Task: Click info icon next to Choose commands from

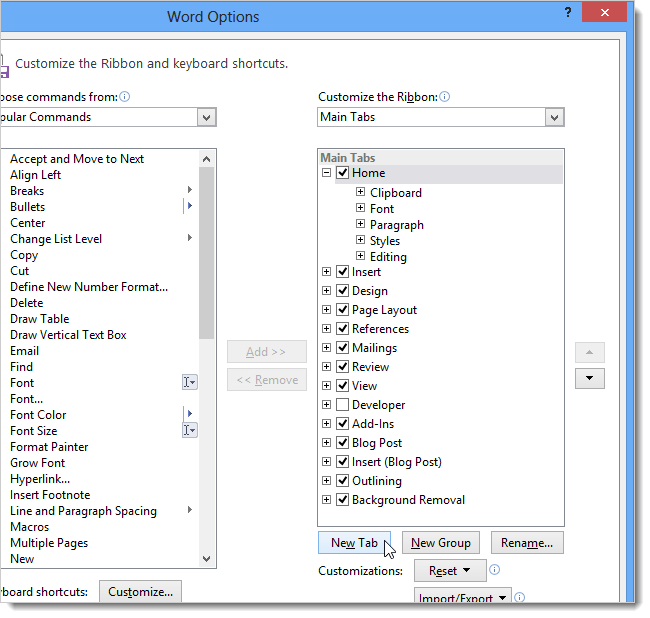Action: (x=124, y=97)
